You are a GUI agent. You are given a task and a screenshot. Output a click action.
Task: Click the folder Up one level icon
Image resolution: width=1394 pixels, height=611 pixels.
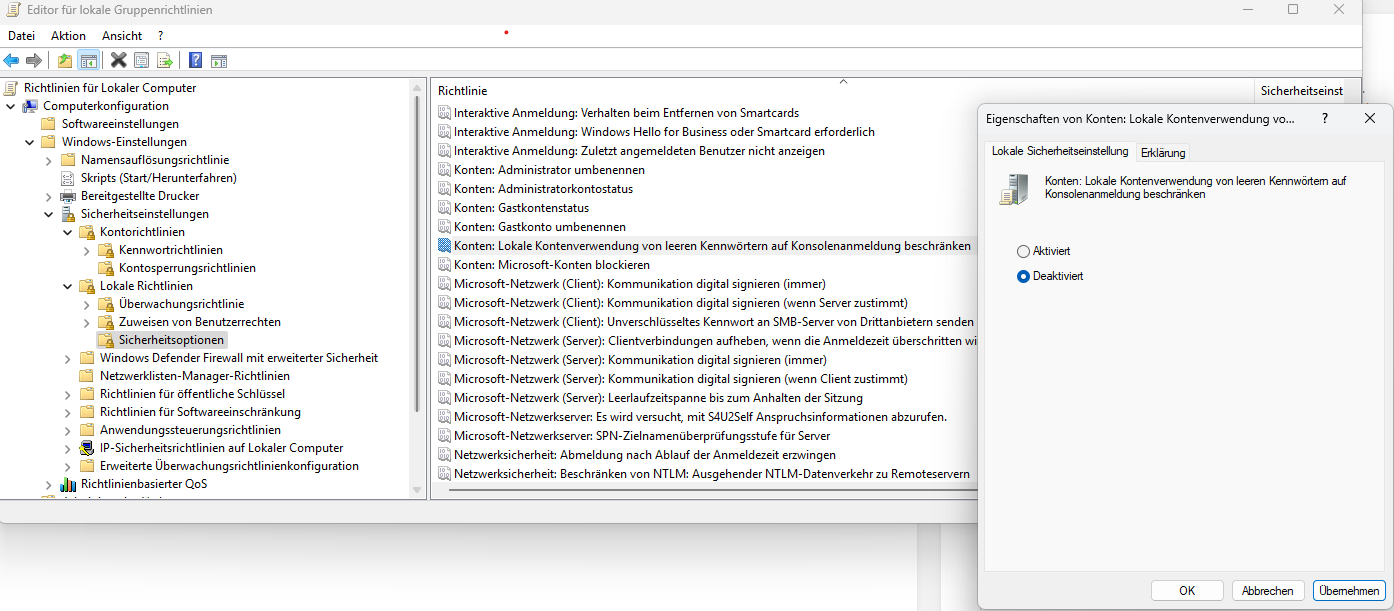pyautogui.click(x=65, y=60)
